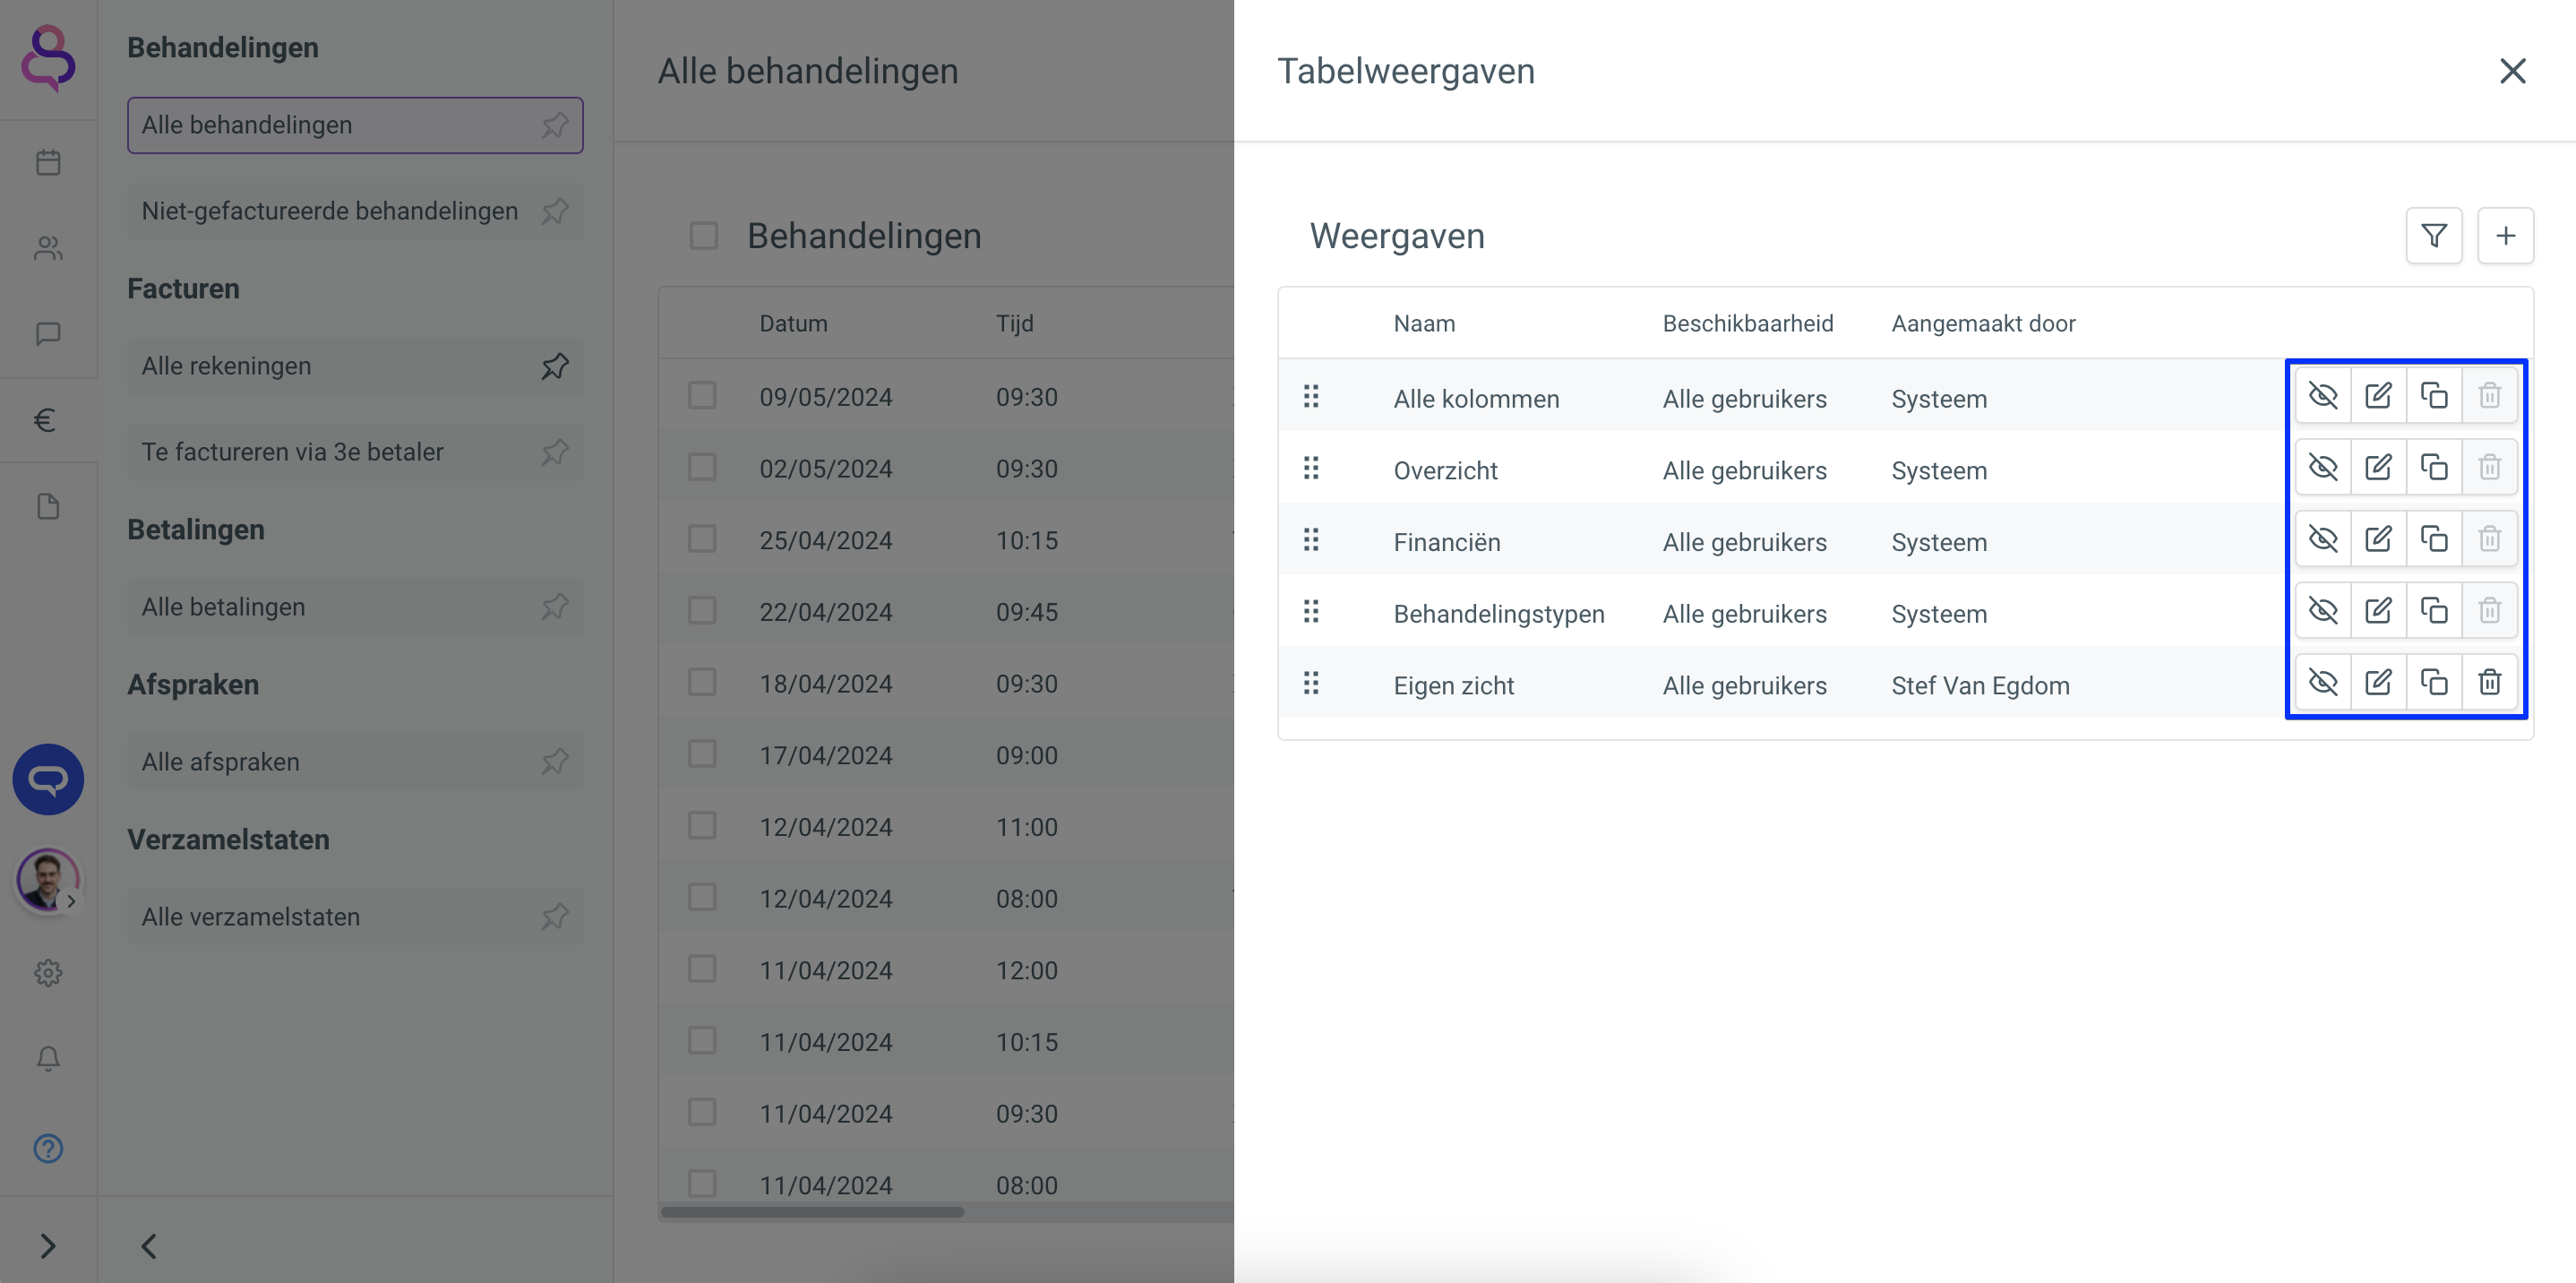
Task: Check the 09/05/2024 treatment row
Action: (x=702, y=396)
